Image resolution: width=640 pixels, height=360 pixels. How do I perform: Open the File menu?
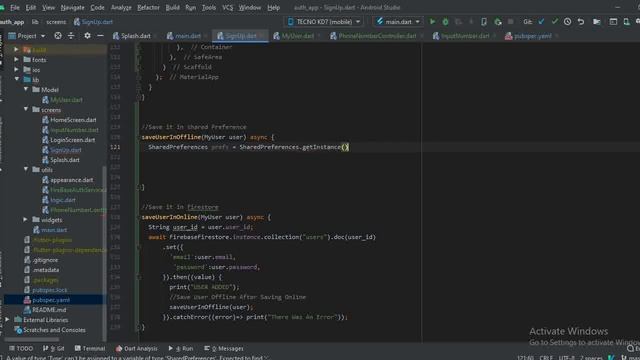coord(15,7)
